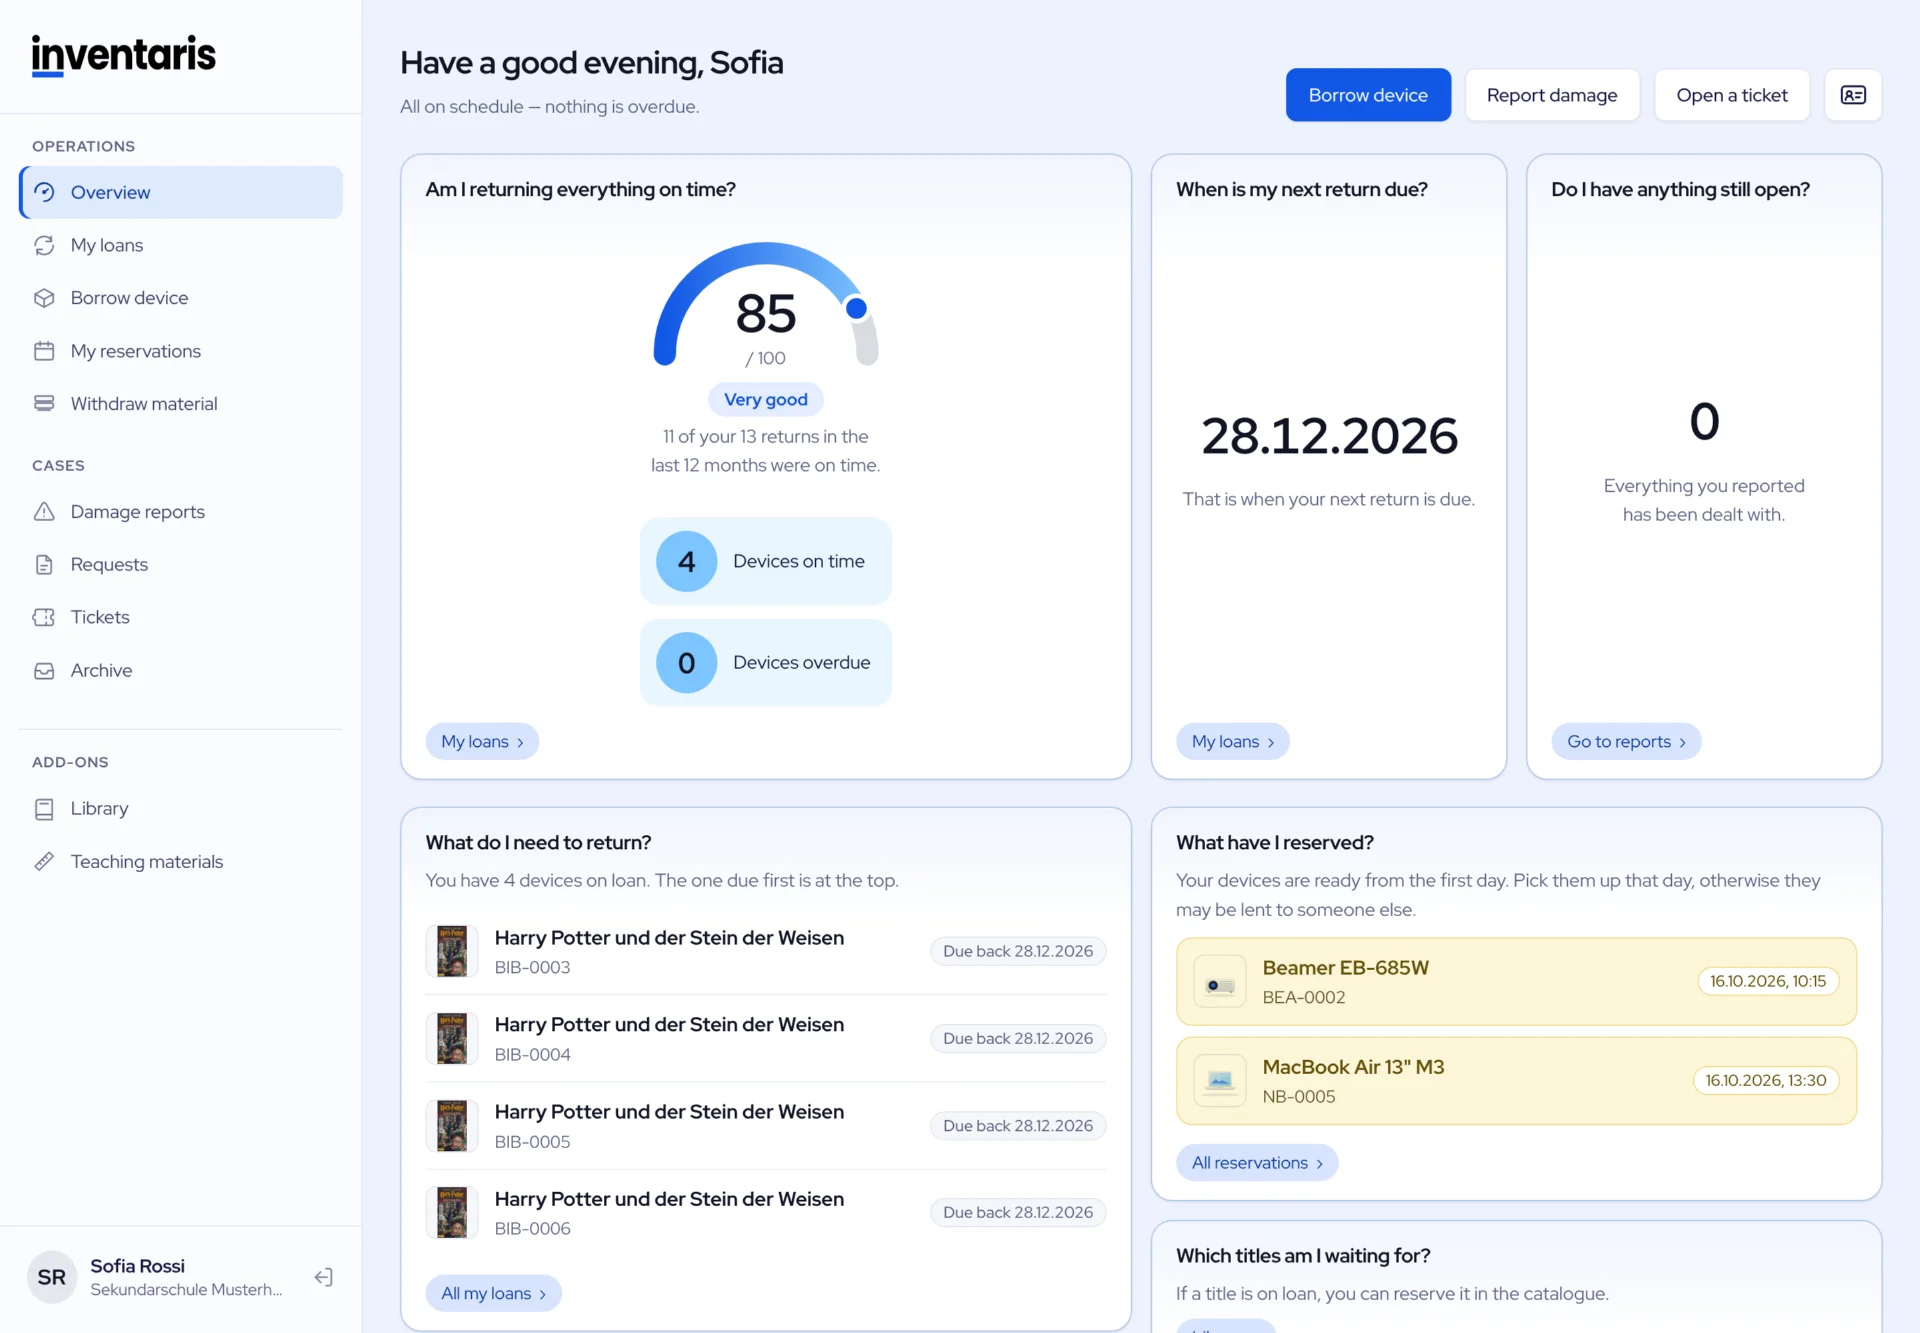Open the ID card icon button

tap(1853, 95)
